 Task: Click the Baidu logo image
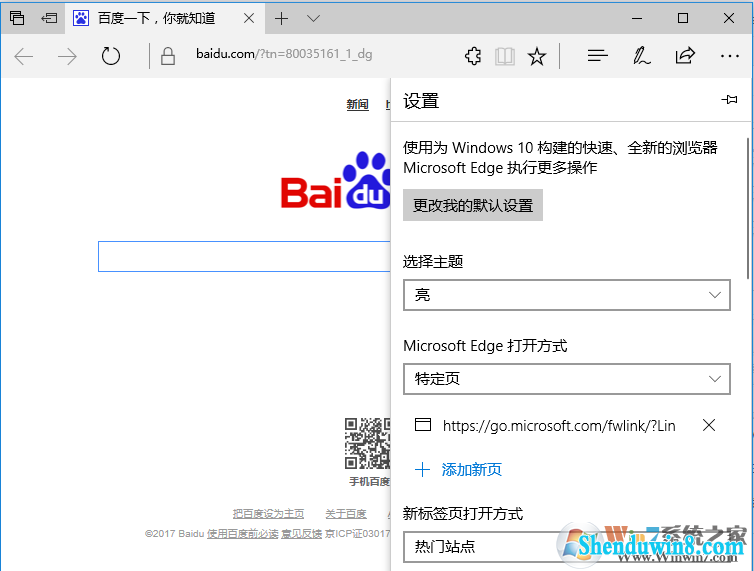point(336,181)
